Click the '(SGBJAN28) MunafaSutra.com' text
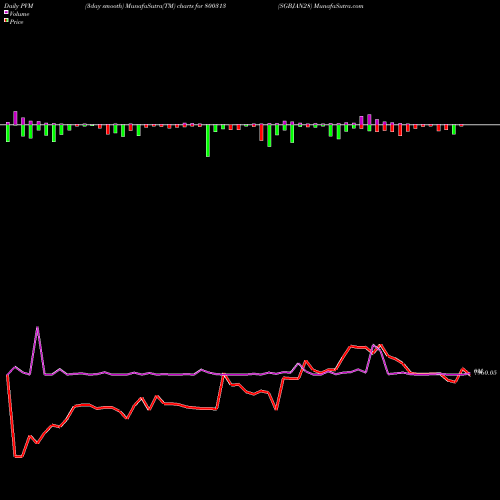Screen dimensions: 500x500 (321, 6)
